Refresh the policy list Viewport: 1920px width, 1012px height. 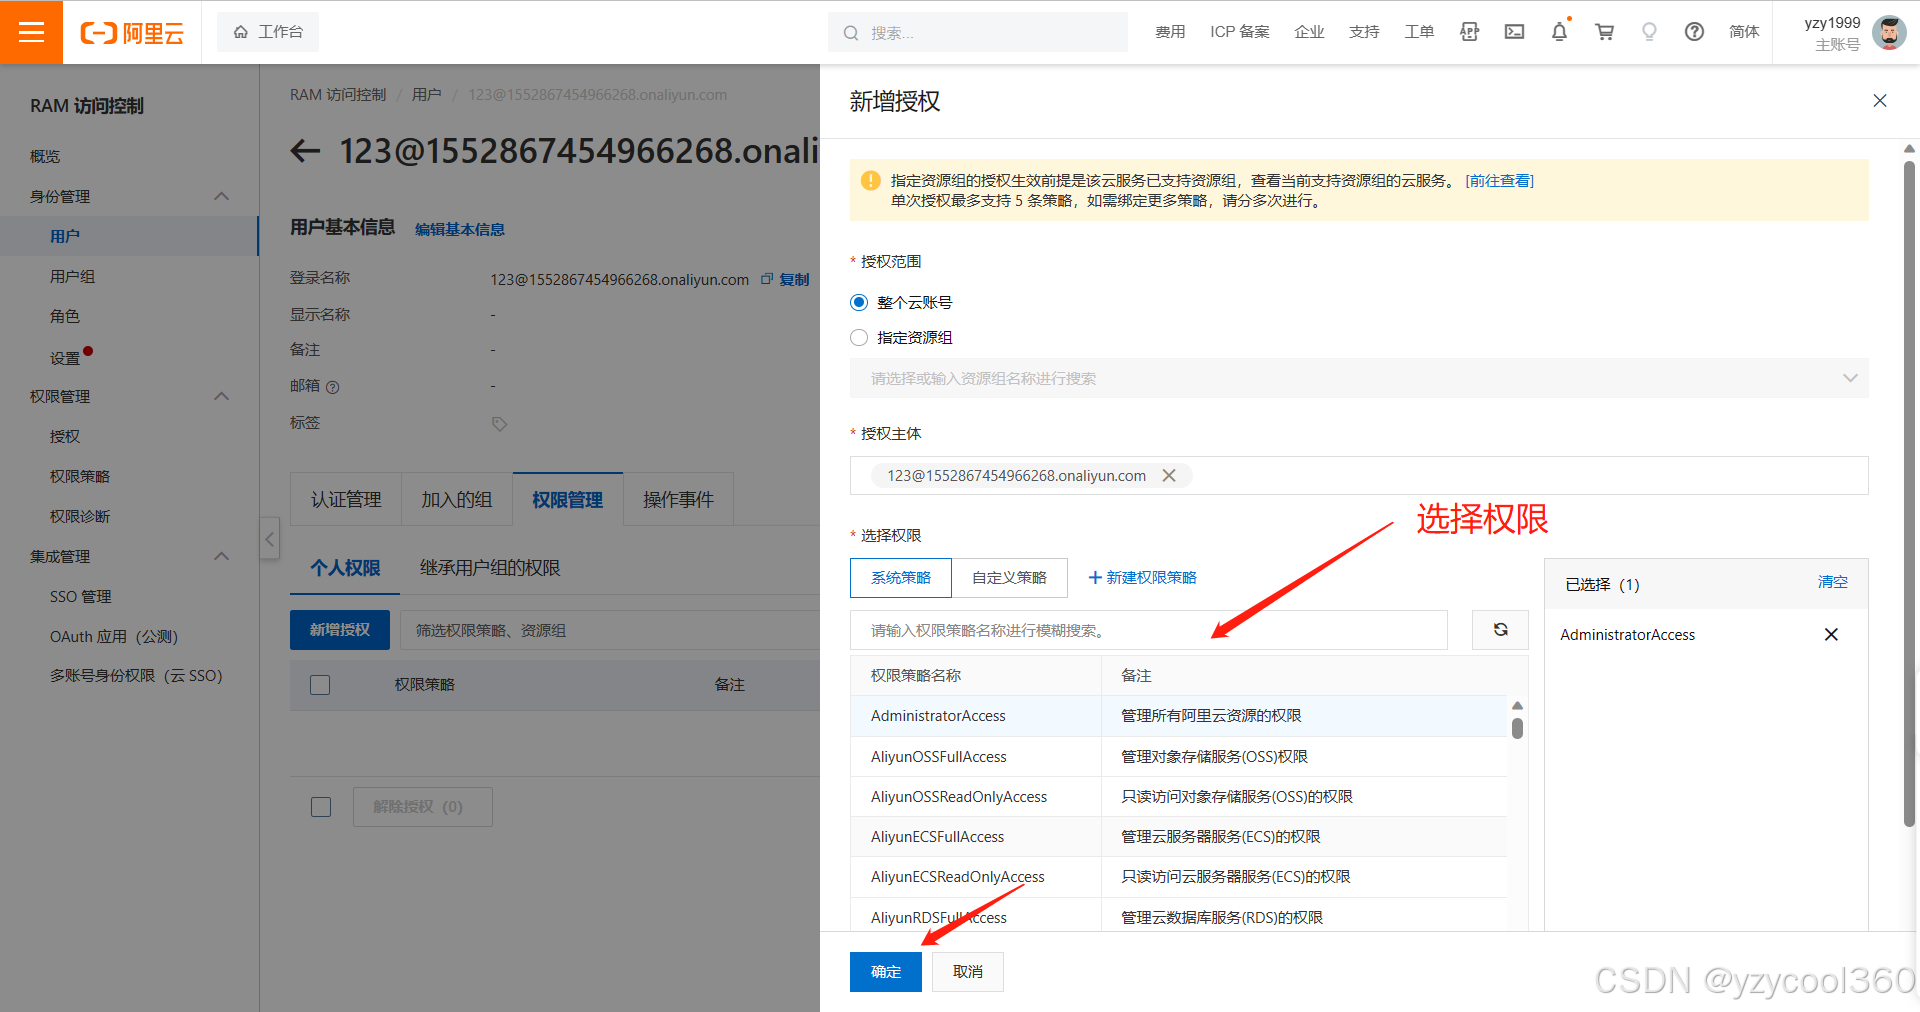pyautogui.click(x=1500, y=630)
